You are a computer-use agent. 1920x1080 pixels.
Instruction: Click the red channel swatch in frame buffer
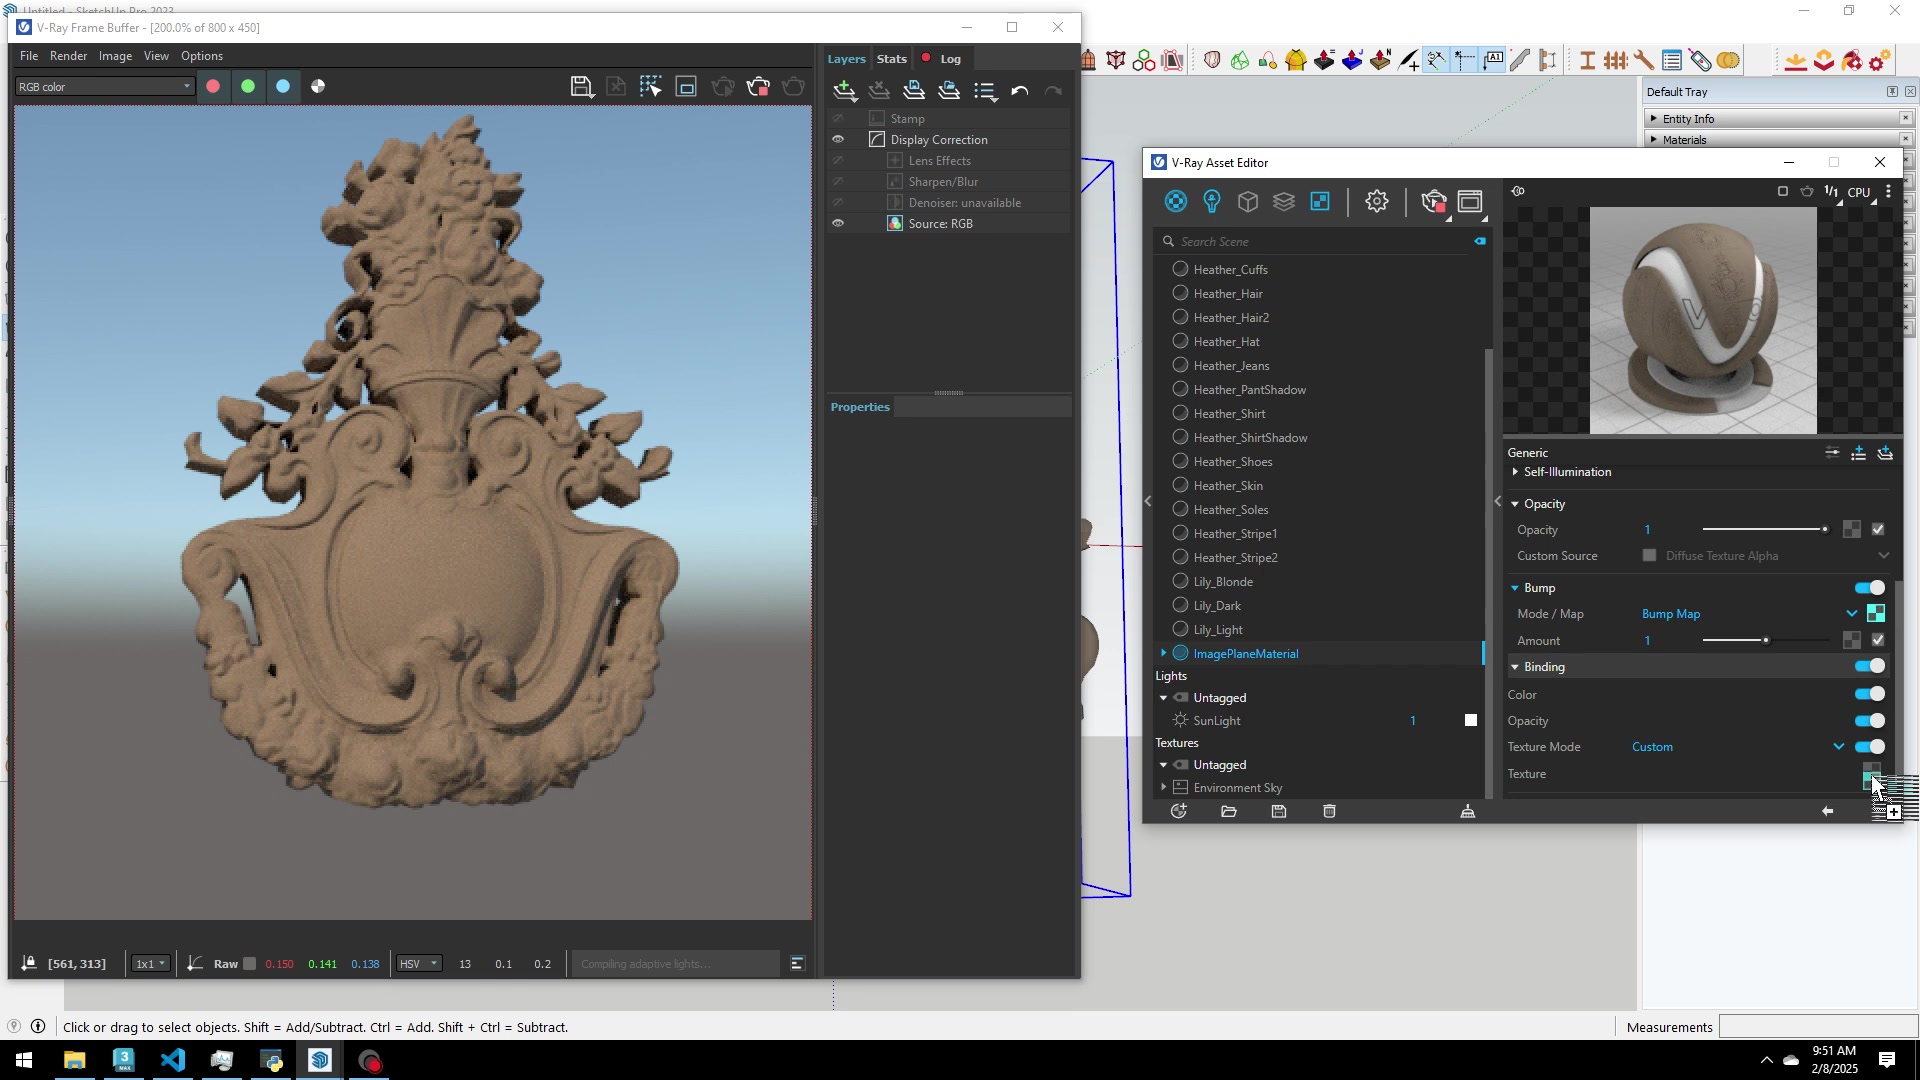point(212,86)
